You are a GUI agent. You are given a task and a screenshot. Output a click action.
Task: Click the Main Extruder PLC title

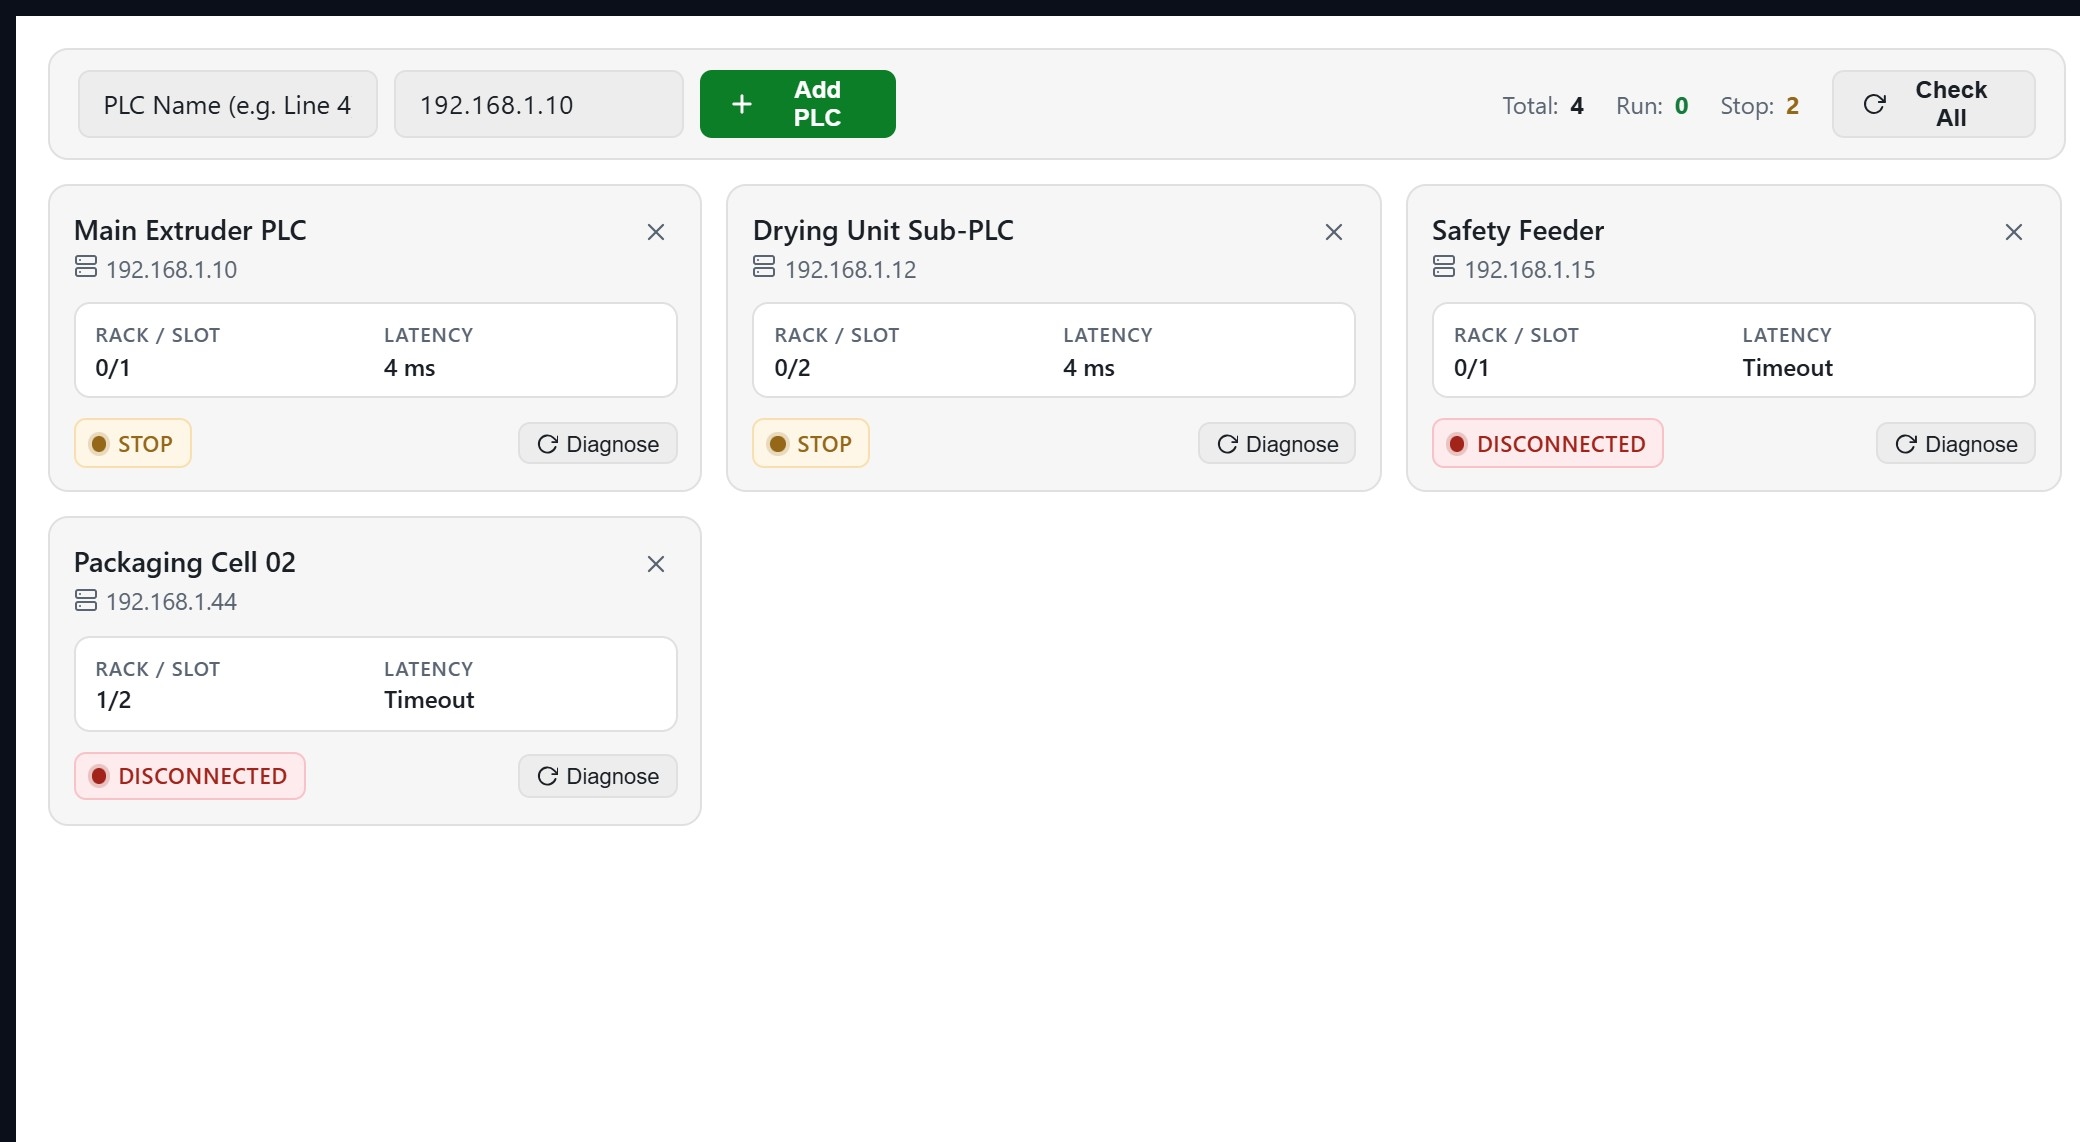click(x=190, y=231)
